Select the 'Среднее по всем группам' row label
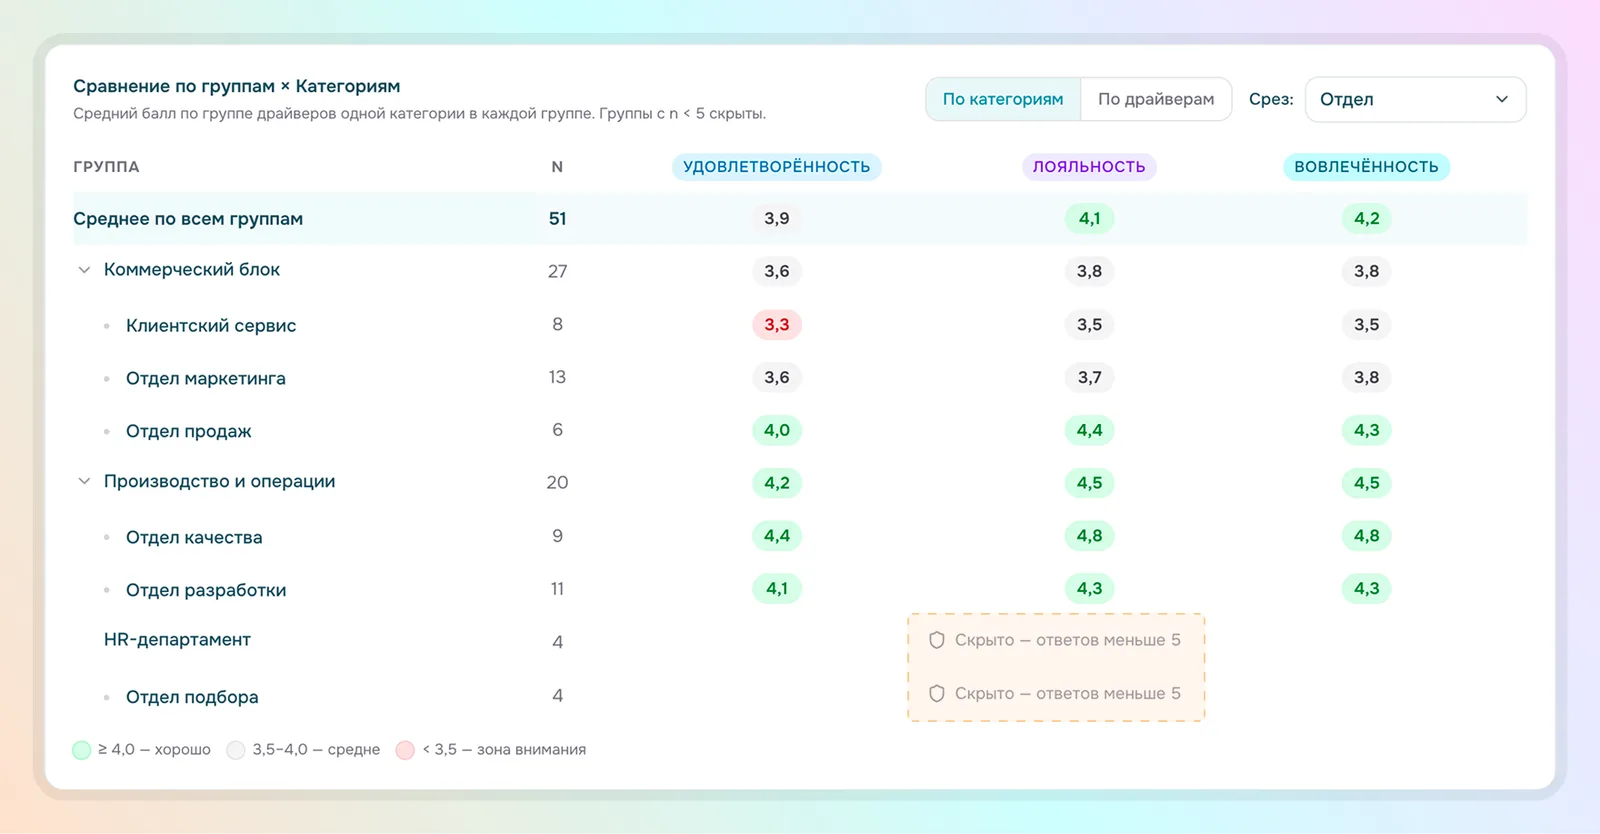This screenshot has width=1600, height=834. tap(188, 218)
